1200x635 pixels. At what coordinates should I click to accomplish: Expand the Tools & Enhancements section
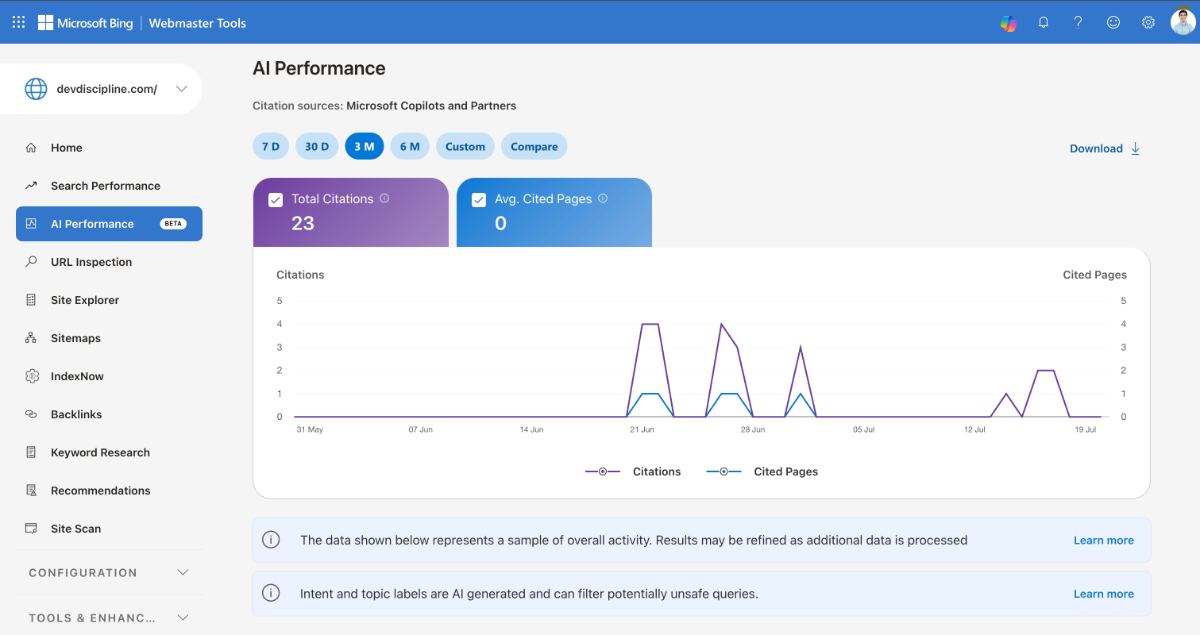[x=109, y=617]
